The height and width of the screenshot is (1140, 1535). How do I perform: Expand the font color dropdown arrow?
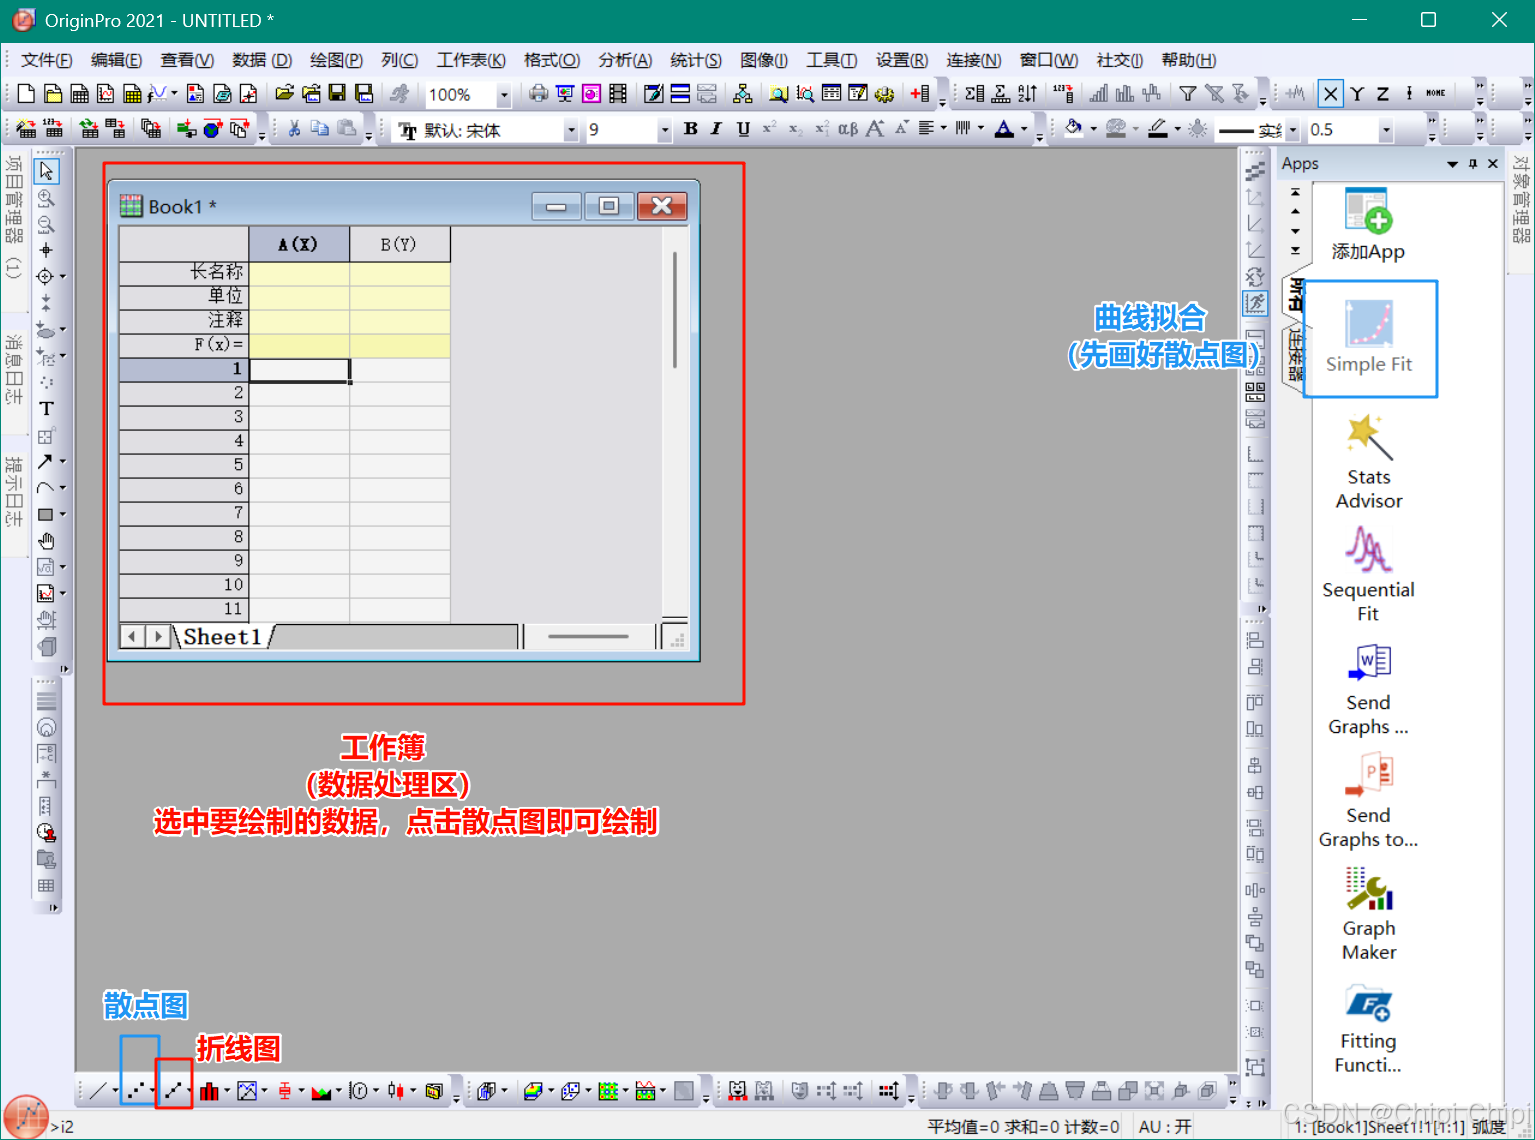click(1024, 129)
